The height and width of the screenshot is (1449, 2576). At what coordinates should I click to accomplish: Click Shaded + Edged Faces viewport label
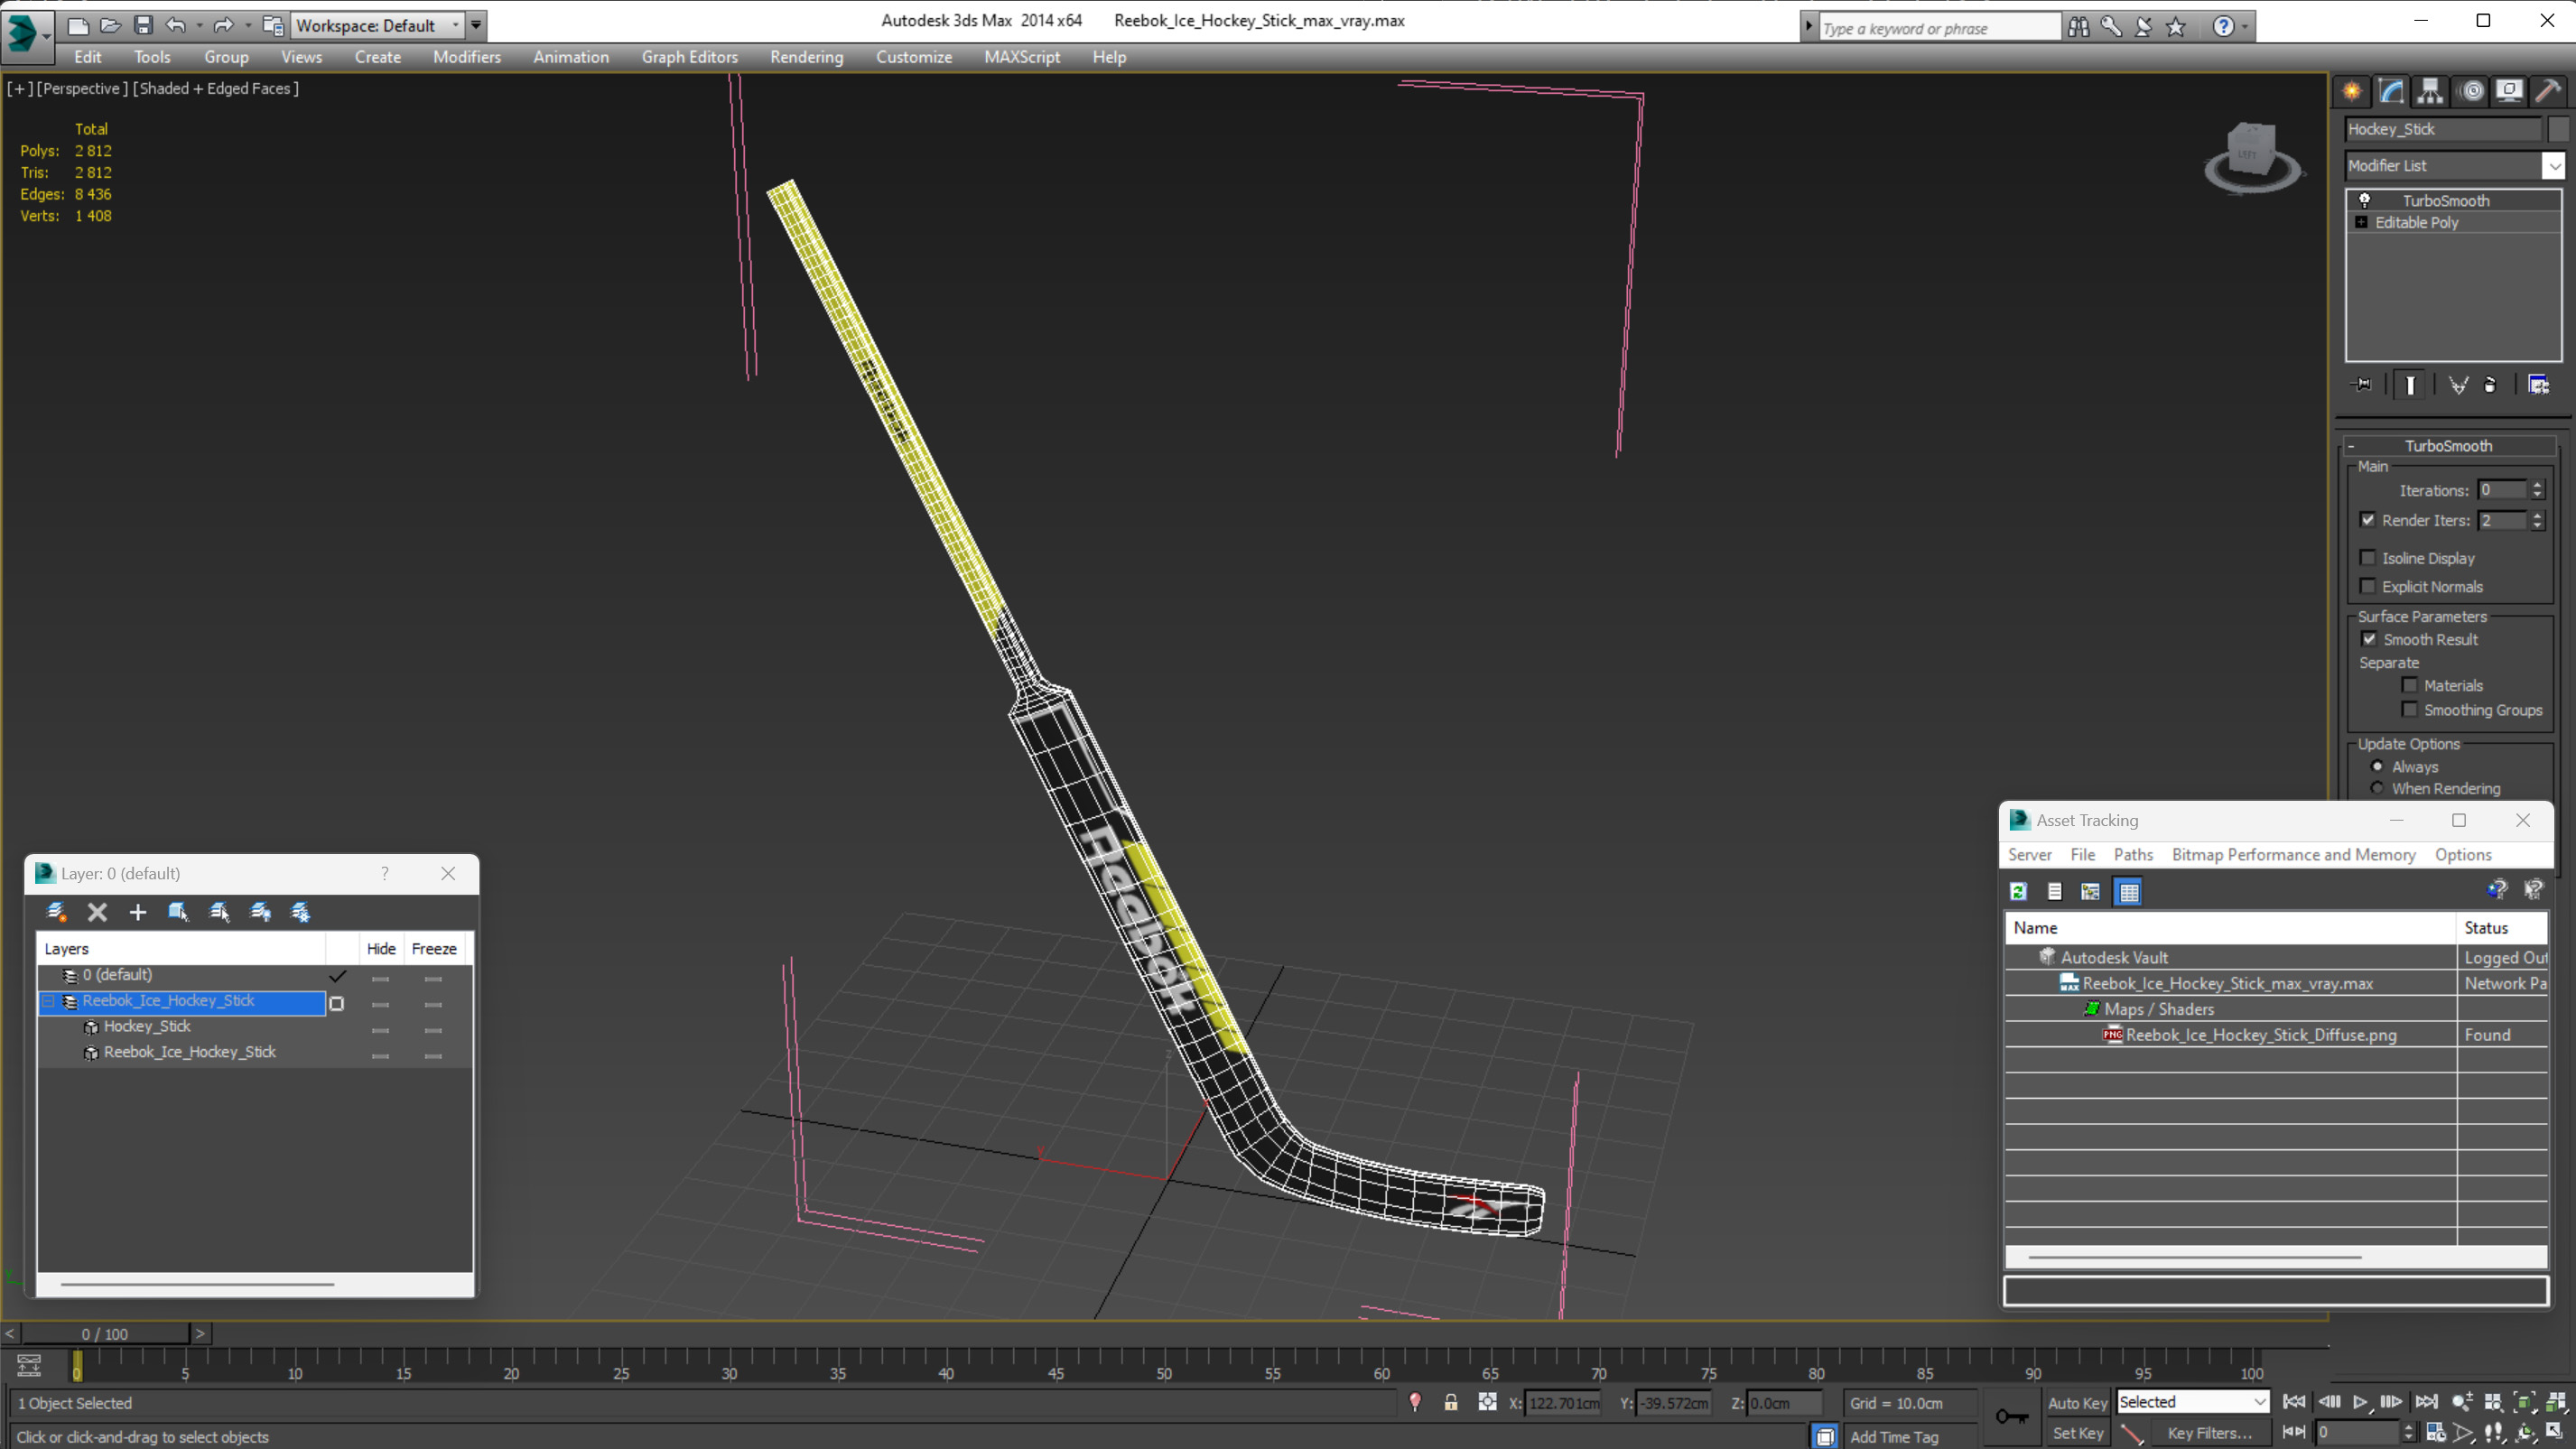(216, 88)
